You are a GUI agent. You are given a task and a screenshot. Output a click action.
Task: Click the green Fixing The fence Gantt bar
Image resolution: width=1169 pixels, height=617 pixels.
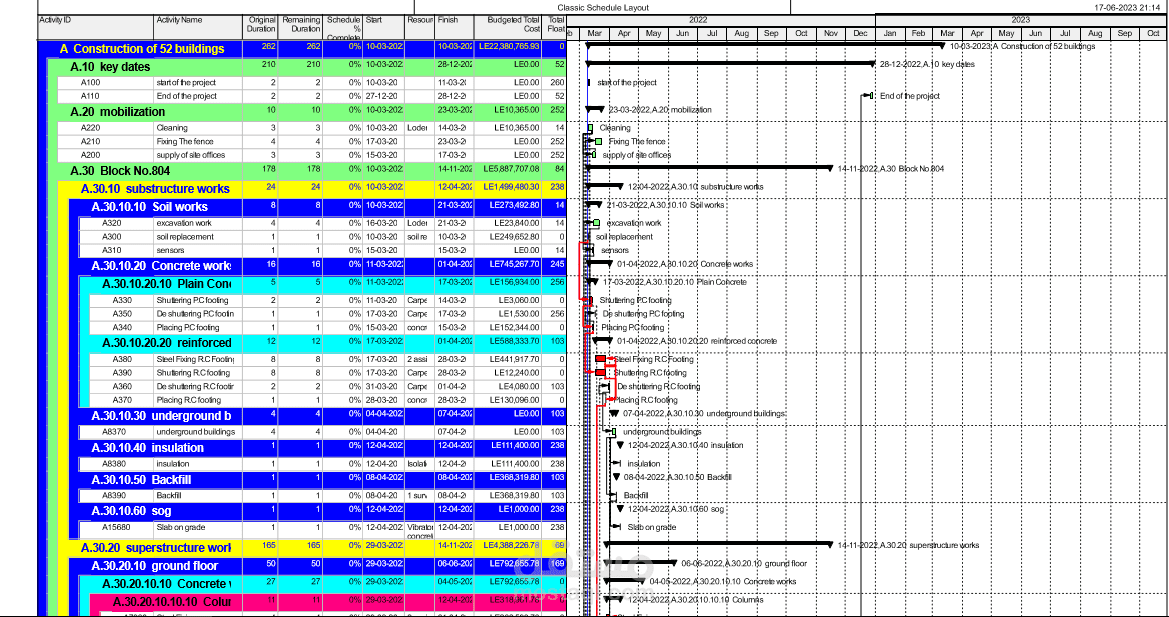[598, 142]
